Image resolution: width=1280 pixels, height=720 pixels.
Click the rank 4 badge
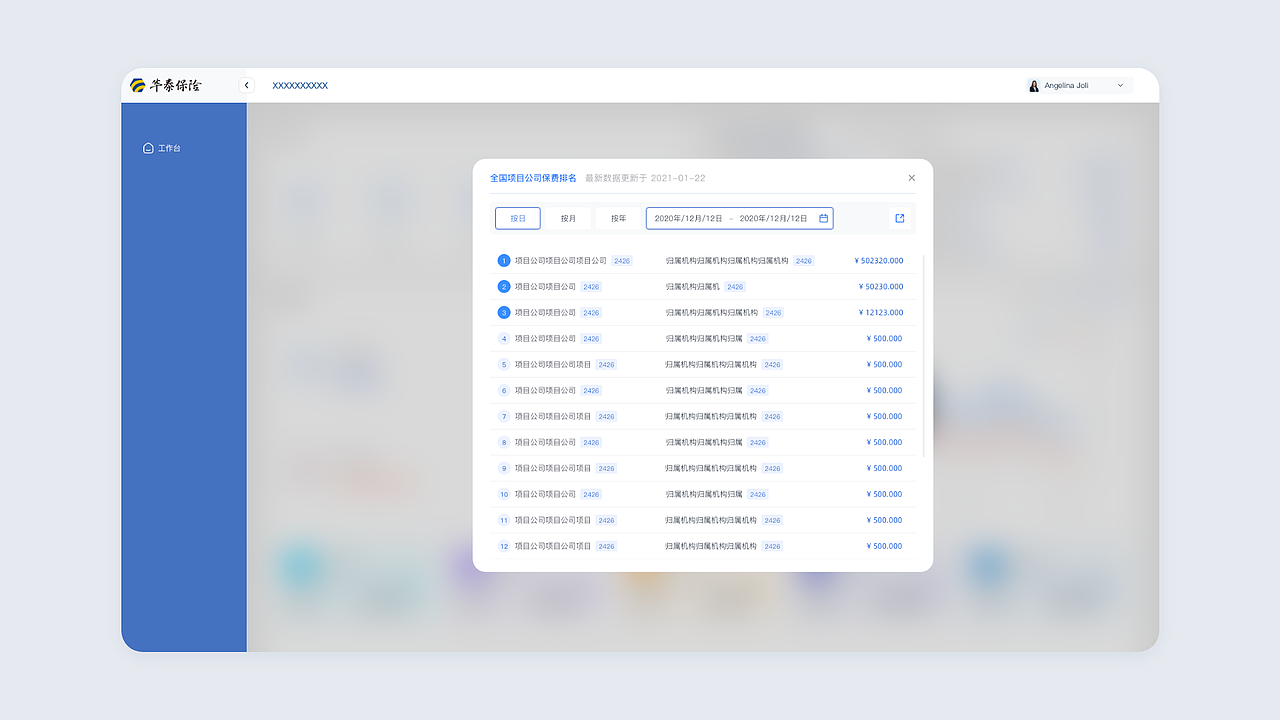click(x=504, y=339)
